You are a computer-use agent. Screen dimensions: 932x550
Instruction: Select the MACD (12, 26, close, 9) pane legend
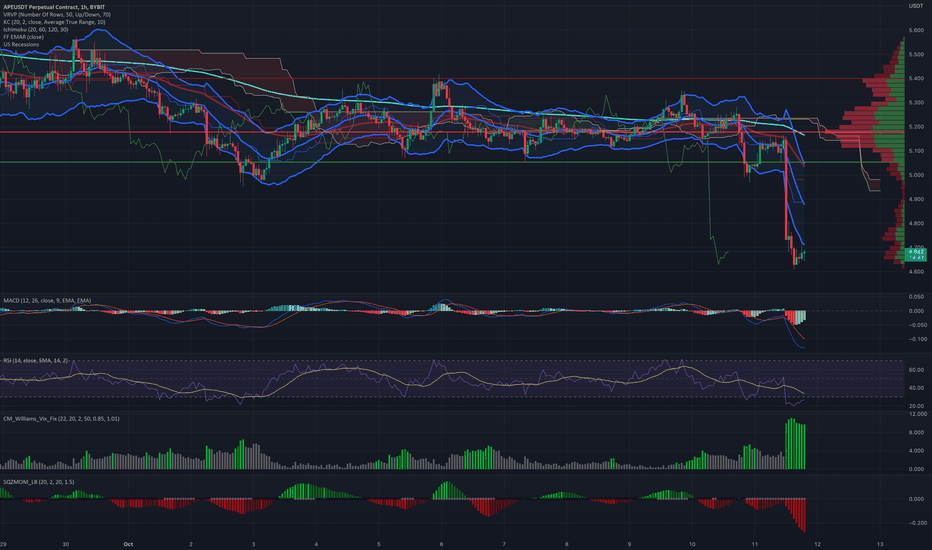pyautogui.click(x=47, y=301)
